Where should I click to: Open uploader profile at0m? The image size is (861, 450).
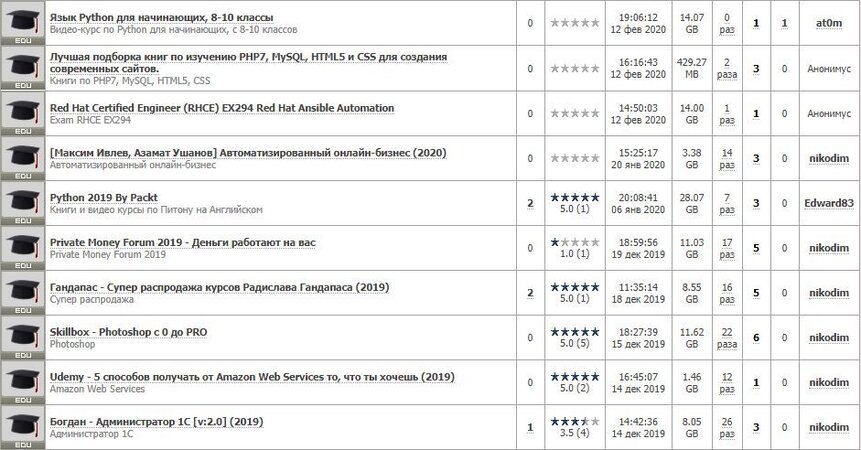[x=829, y=24]
